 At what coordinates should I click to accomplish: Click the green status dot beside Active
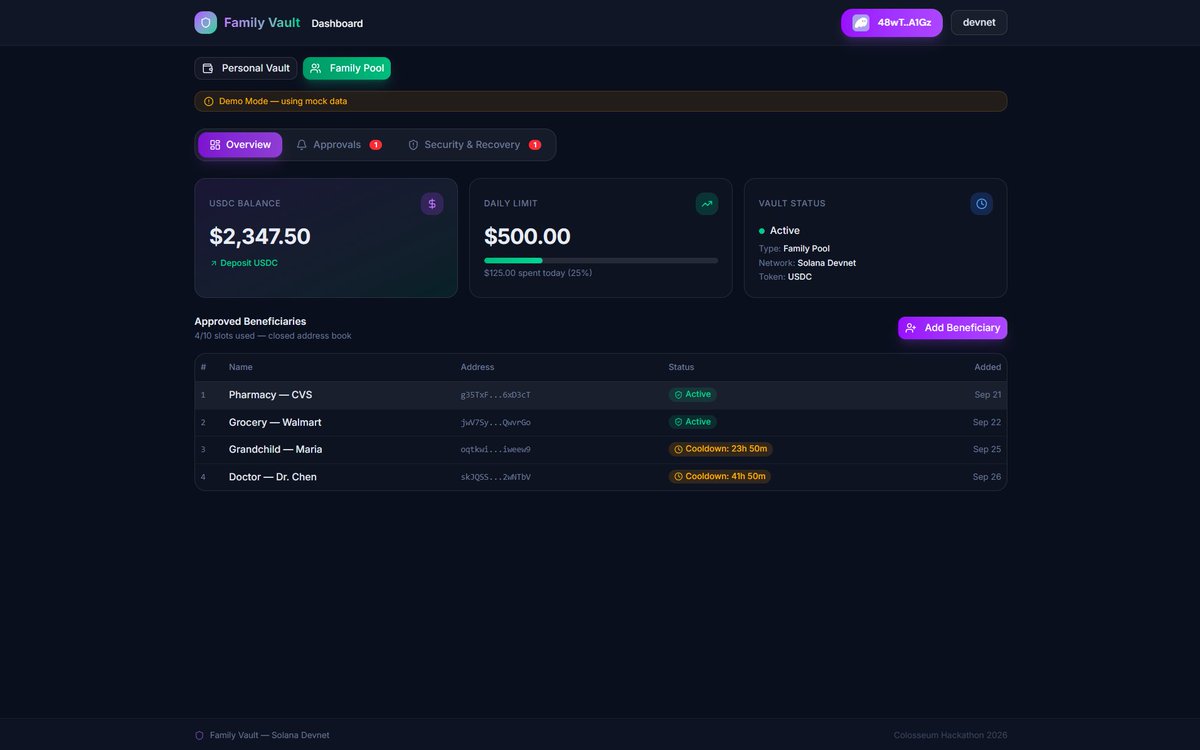click(762, 231)
